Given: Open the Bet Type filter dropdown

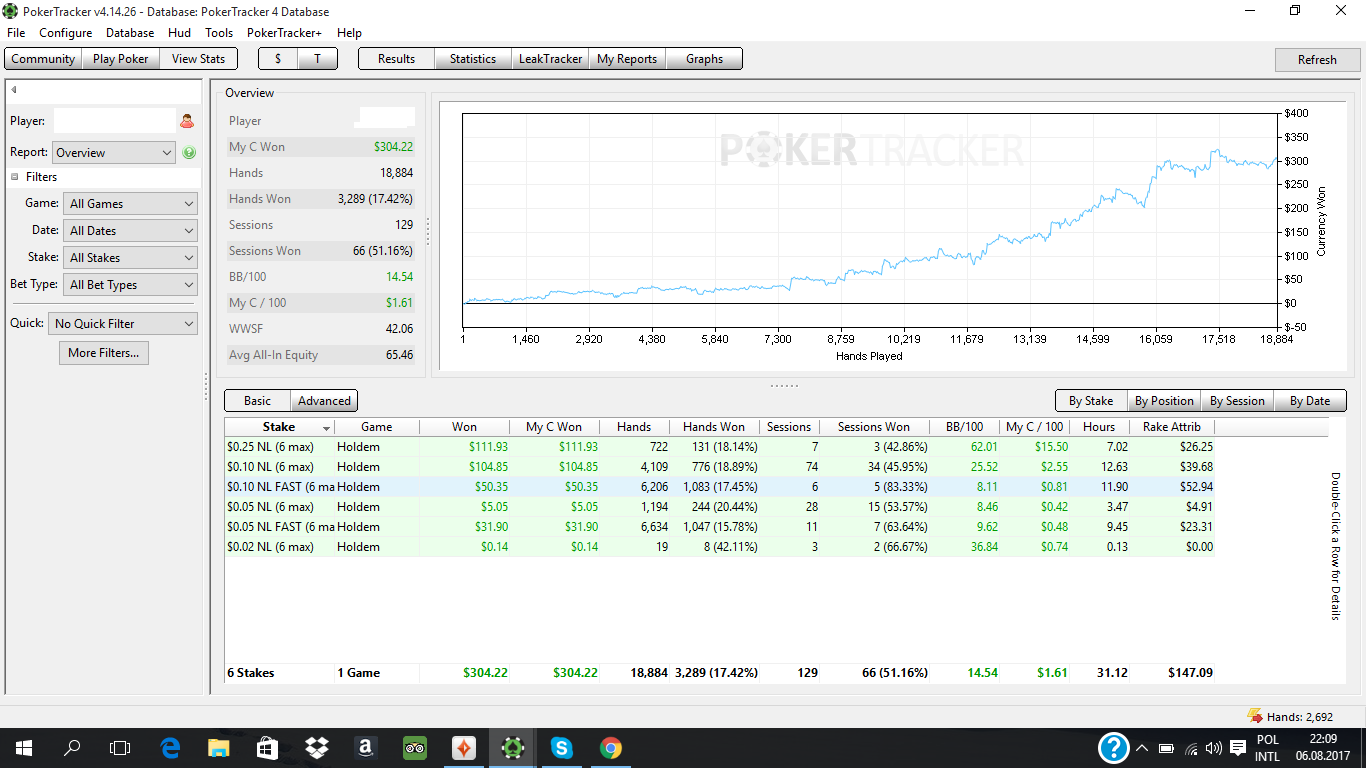Looking at the screenshot, I should 131,285.
